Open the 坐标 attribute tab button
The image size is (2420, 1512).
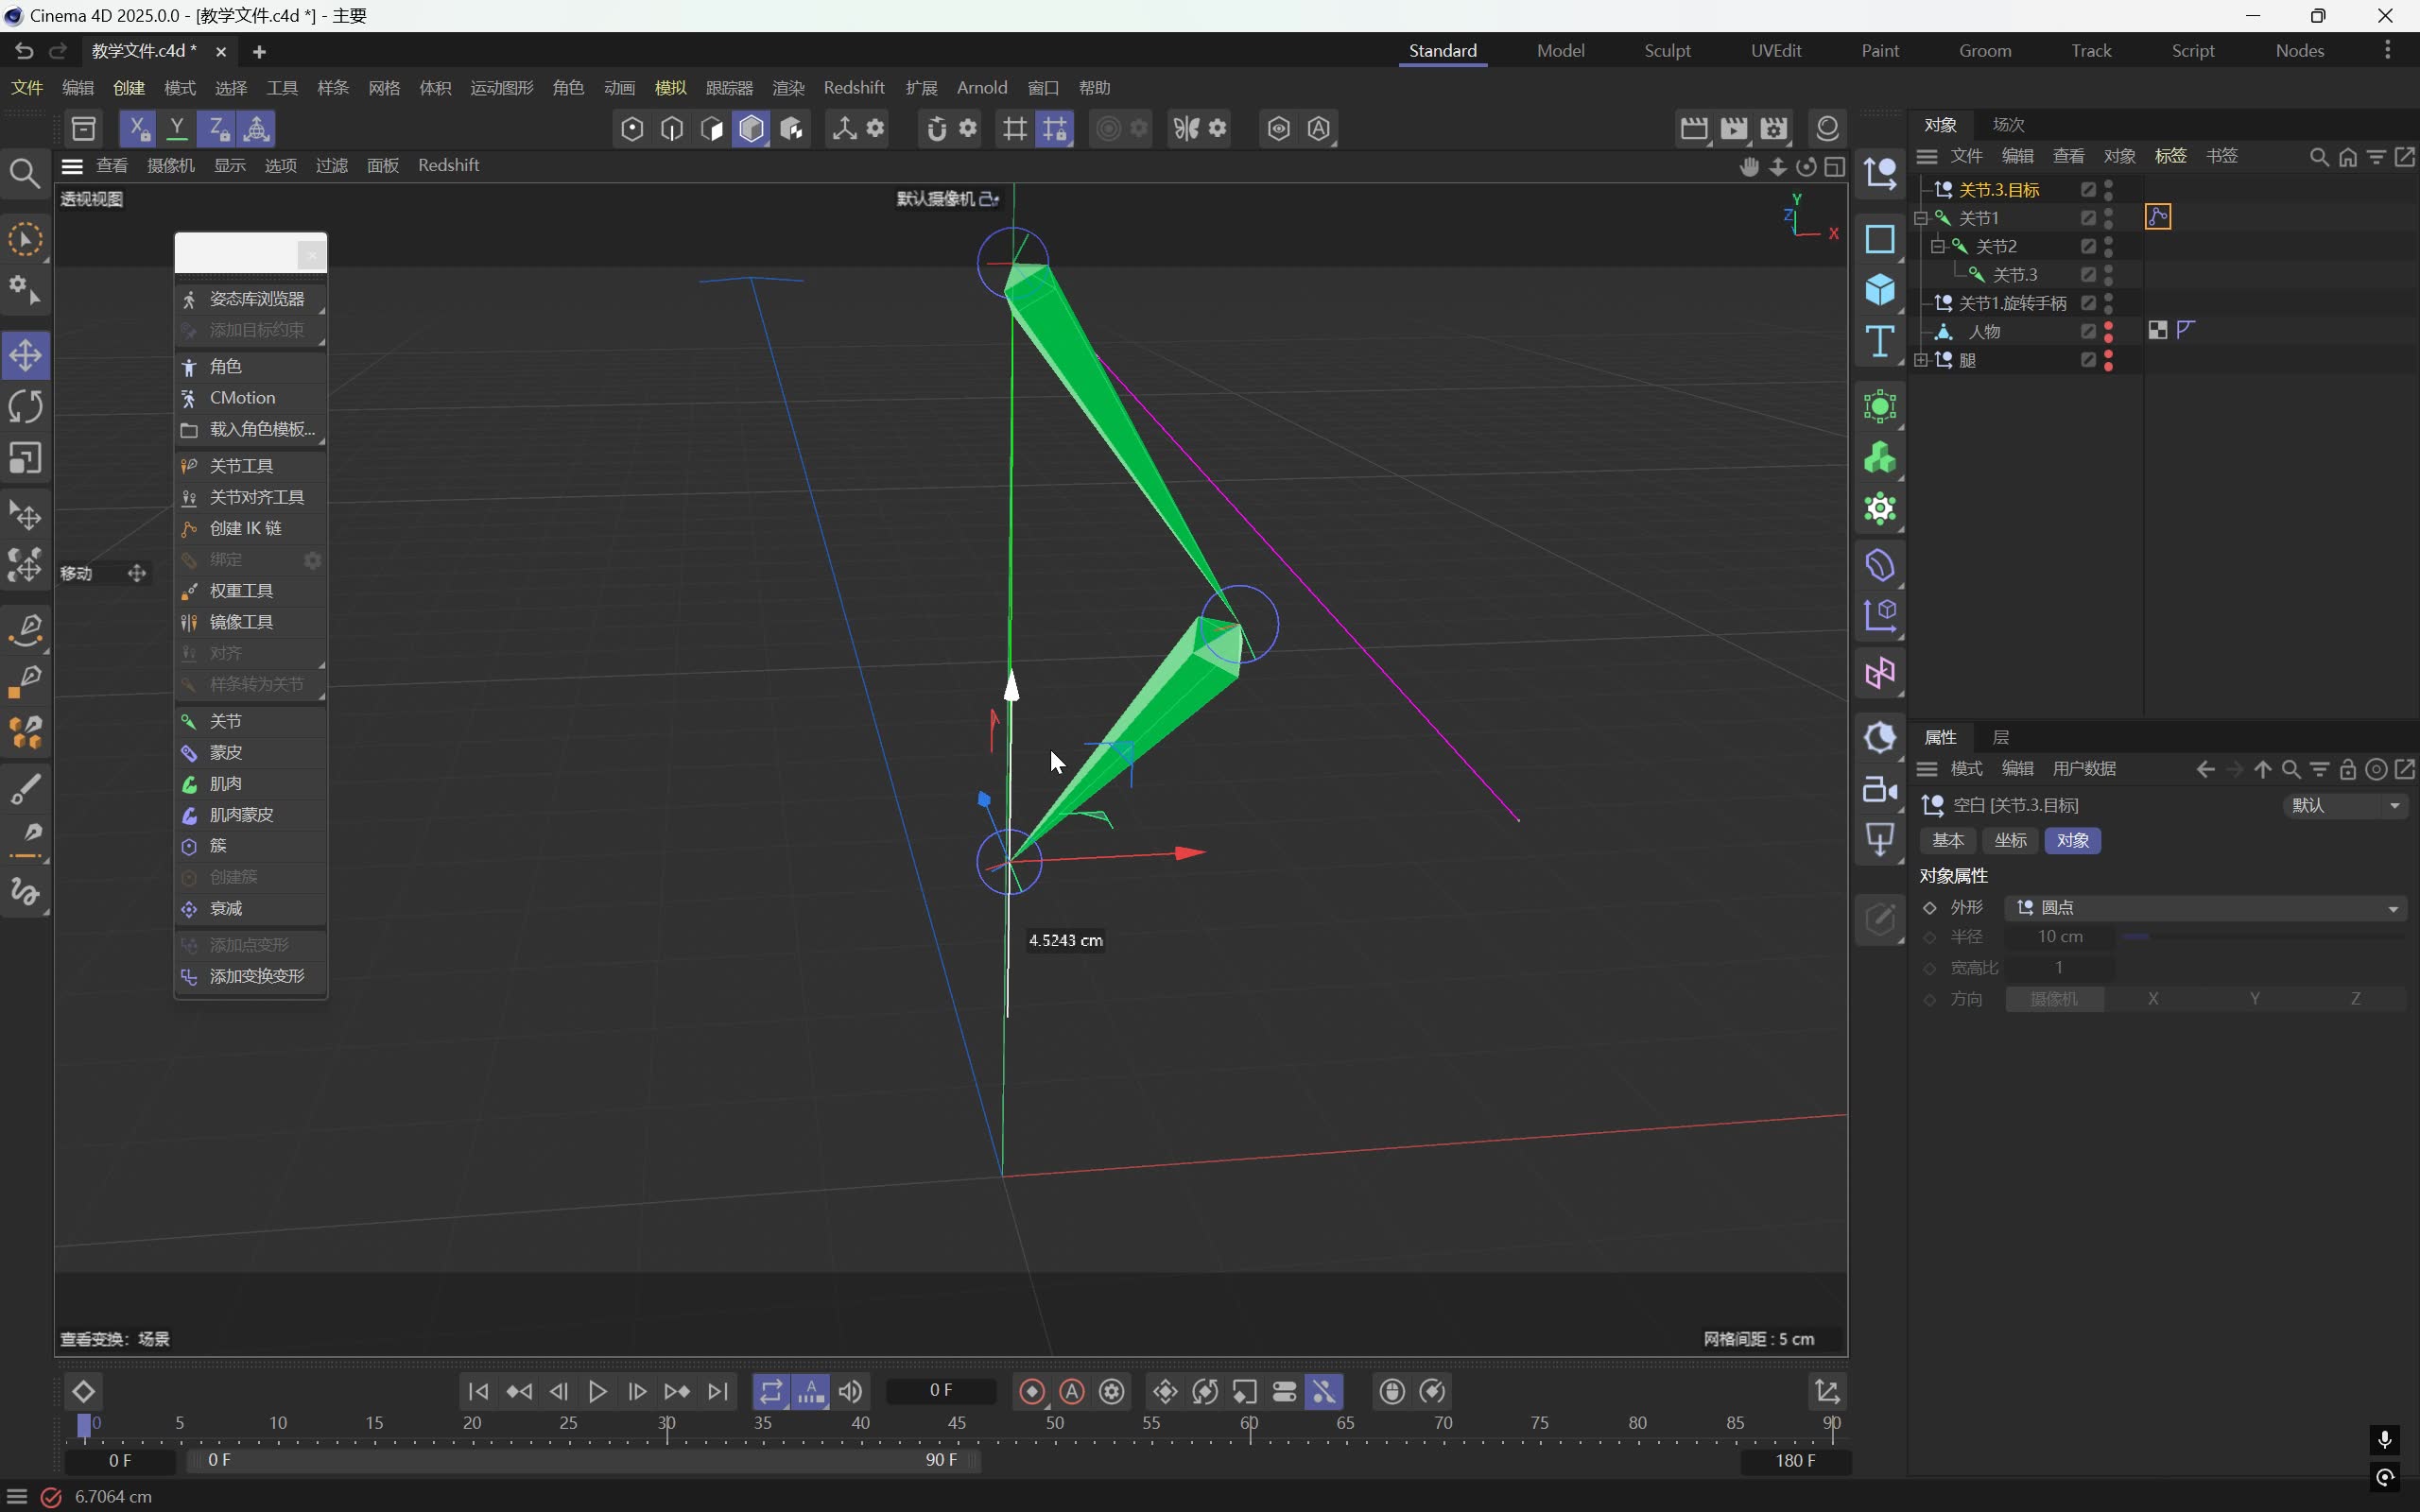tap(2009, 841)
